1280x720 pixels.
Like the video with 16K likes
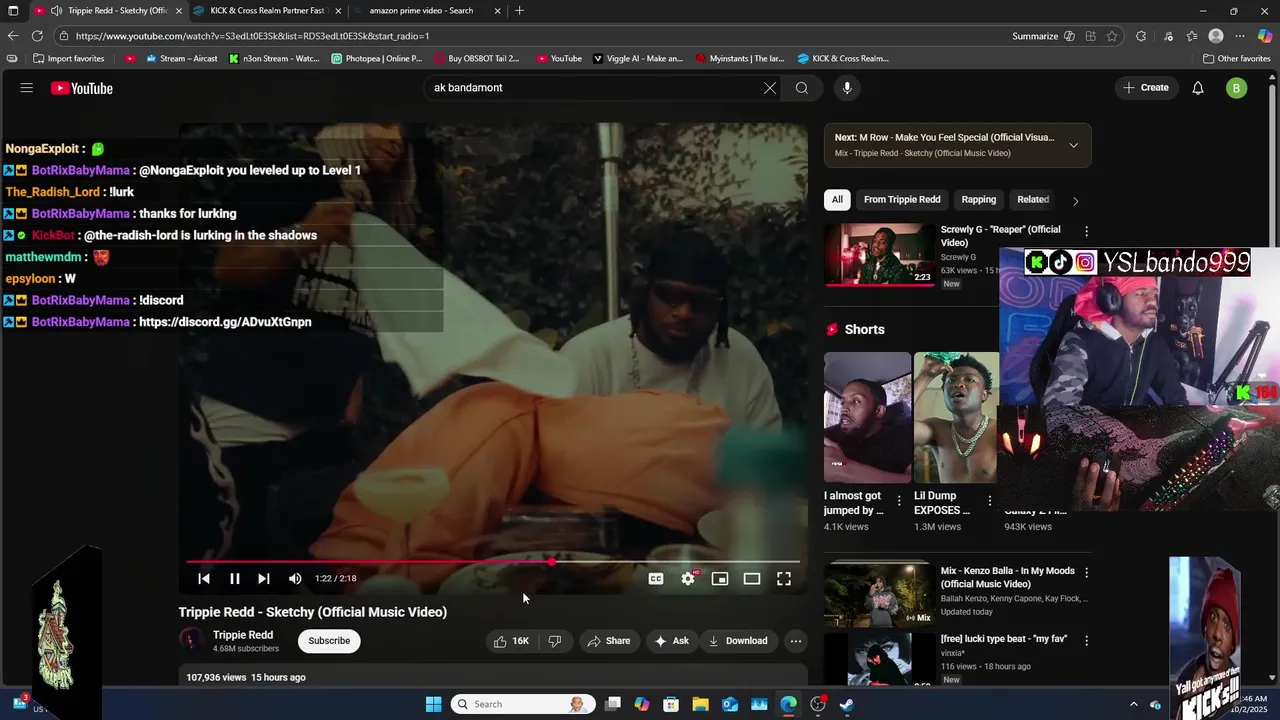click(511, 641)
